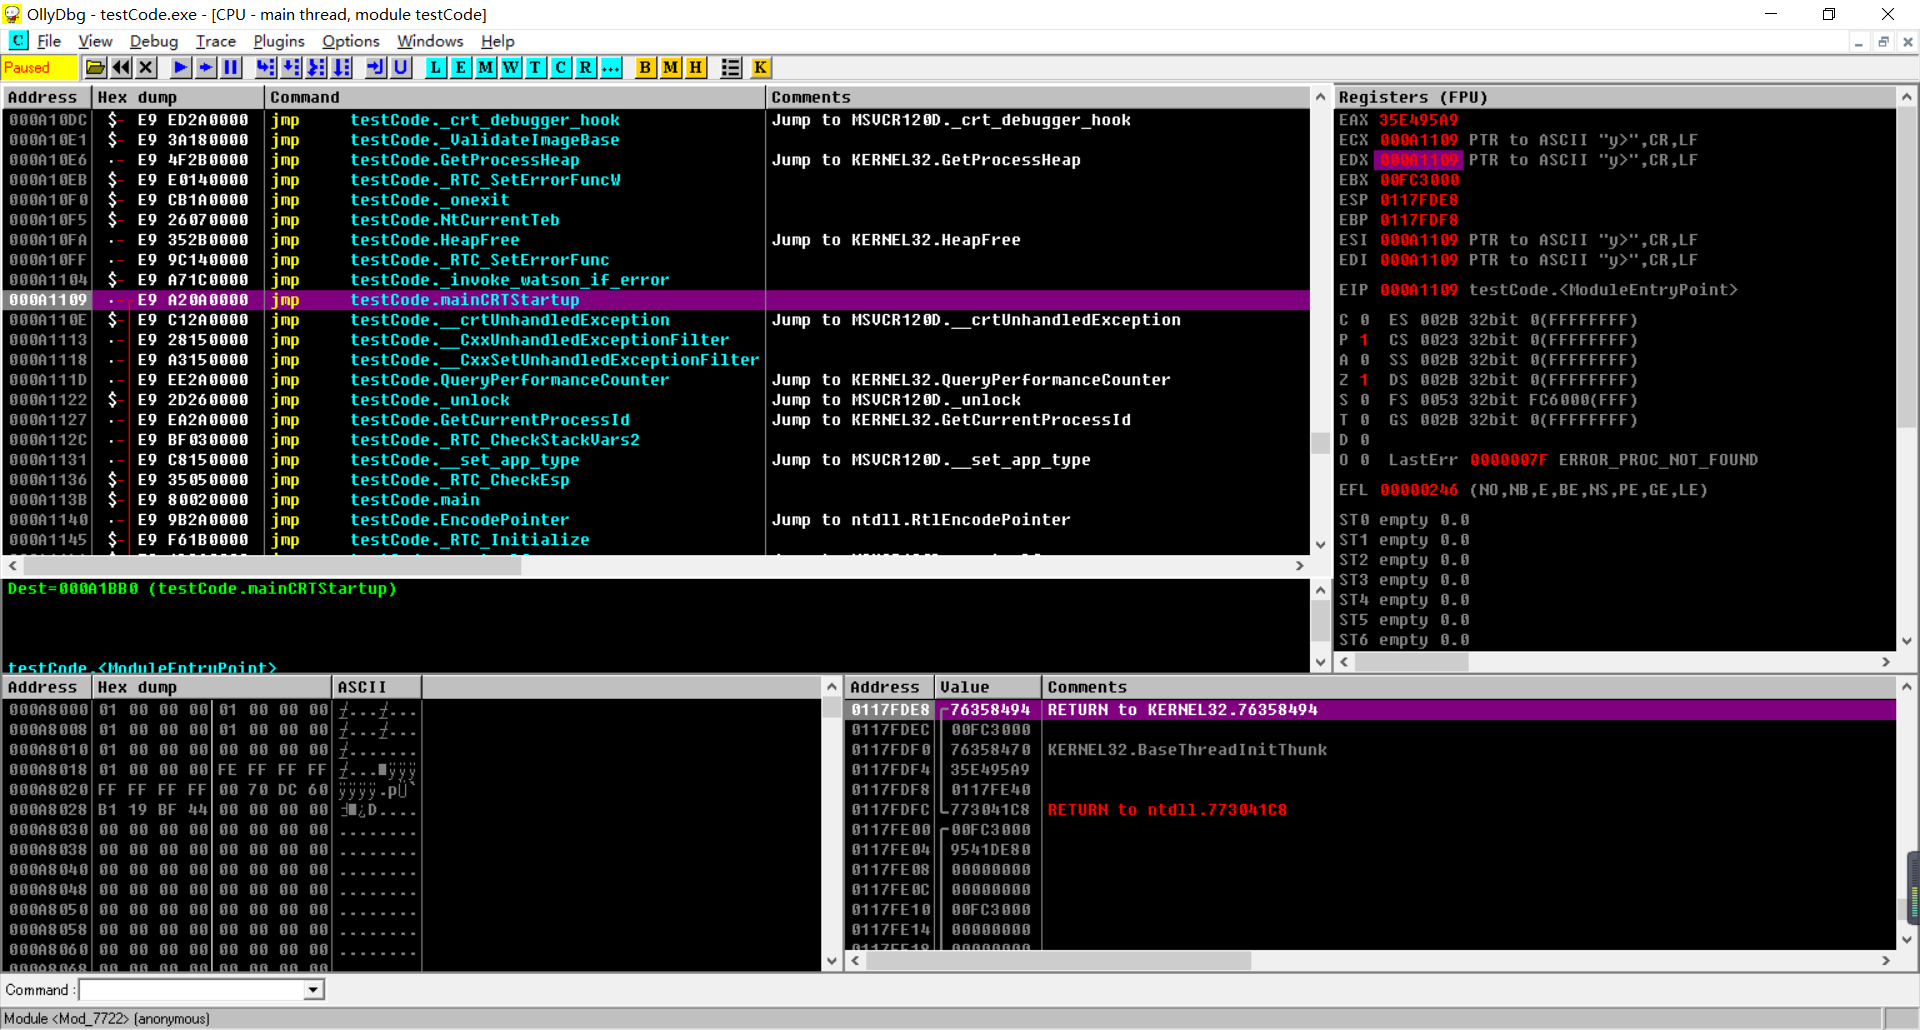1920x1030 pixels.
Task: Select stack row RETURN to ntdll.773041C8
Action: point(1371,810)
